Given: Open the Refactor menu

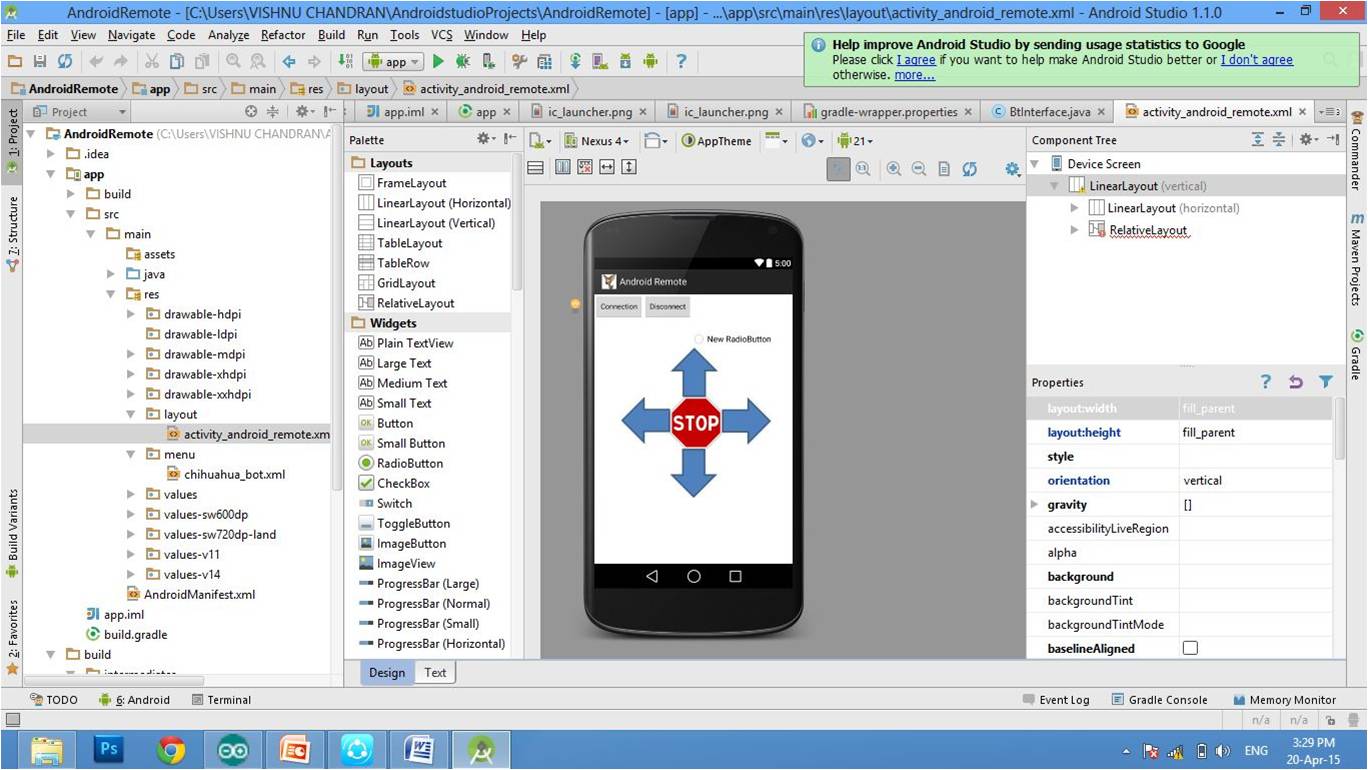Looking at the screenshot, I should (283, 35).
